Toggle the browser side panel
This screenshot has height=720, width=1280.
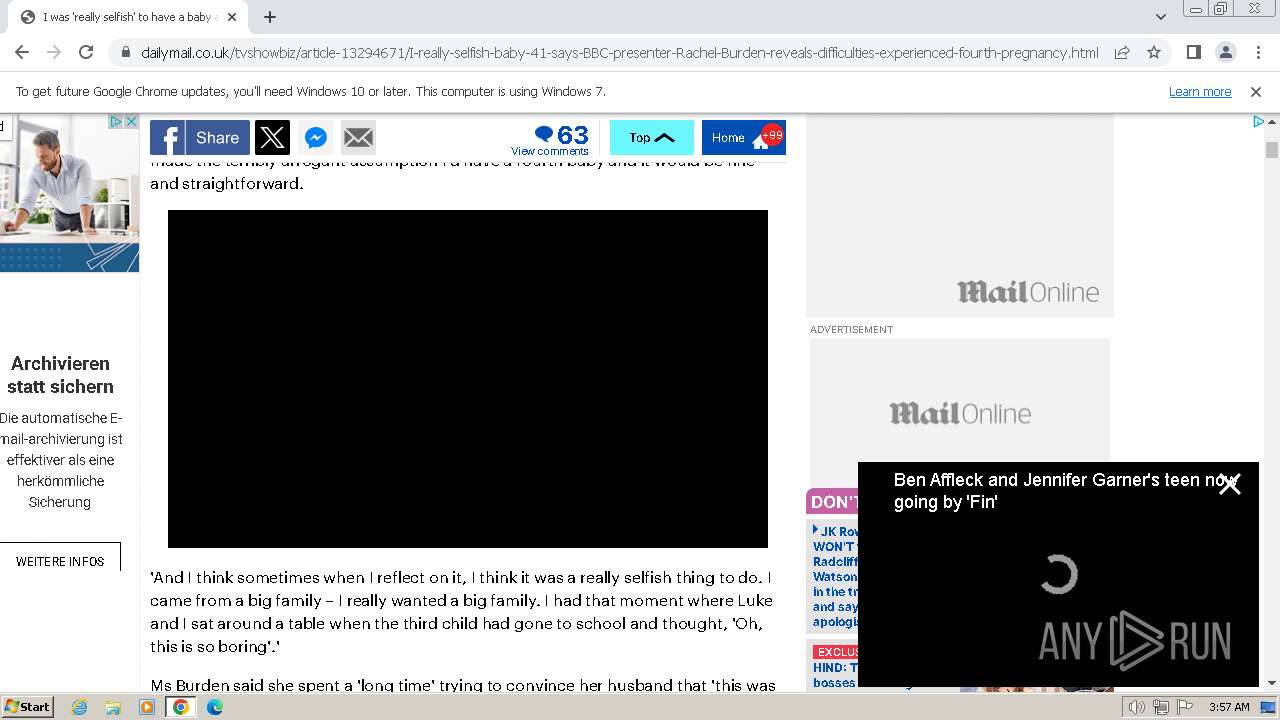tap(1193, 52)
